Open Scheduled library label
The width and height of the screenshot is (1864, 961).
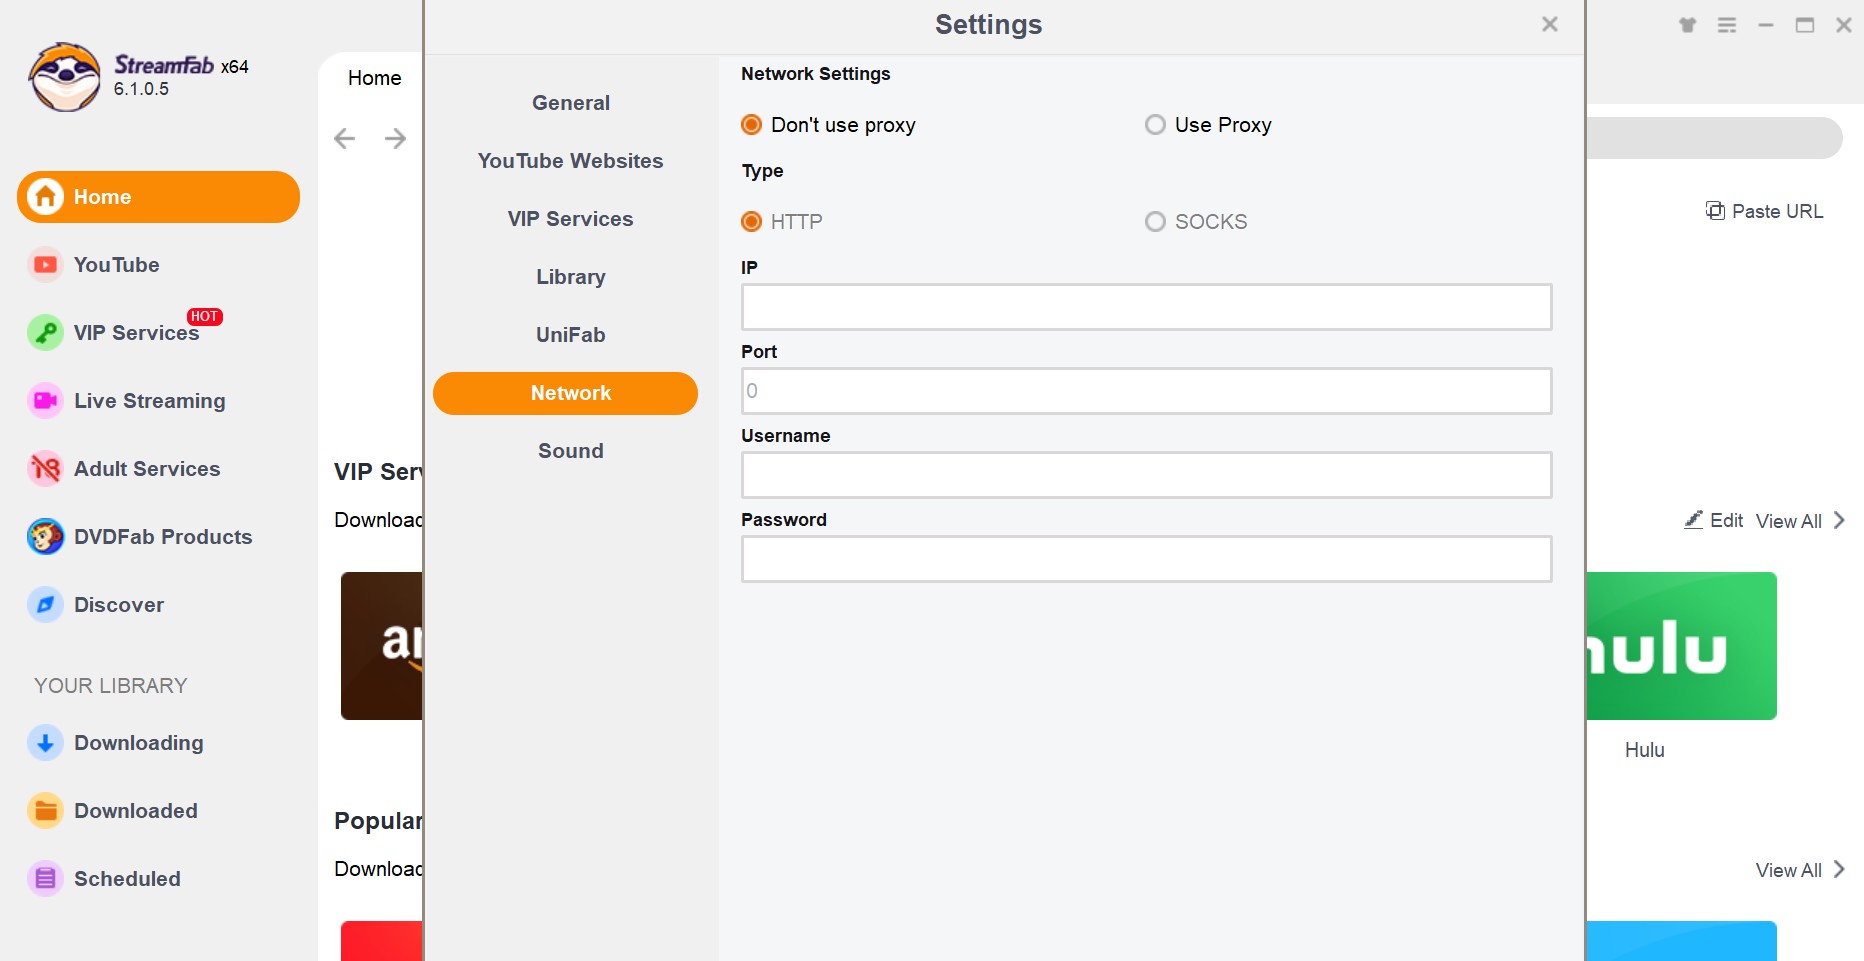[127, 879]
